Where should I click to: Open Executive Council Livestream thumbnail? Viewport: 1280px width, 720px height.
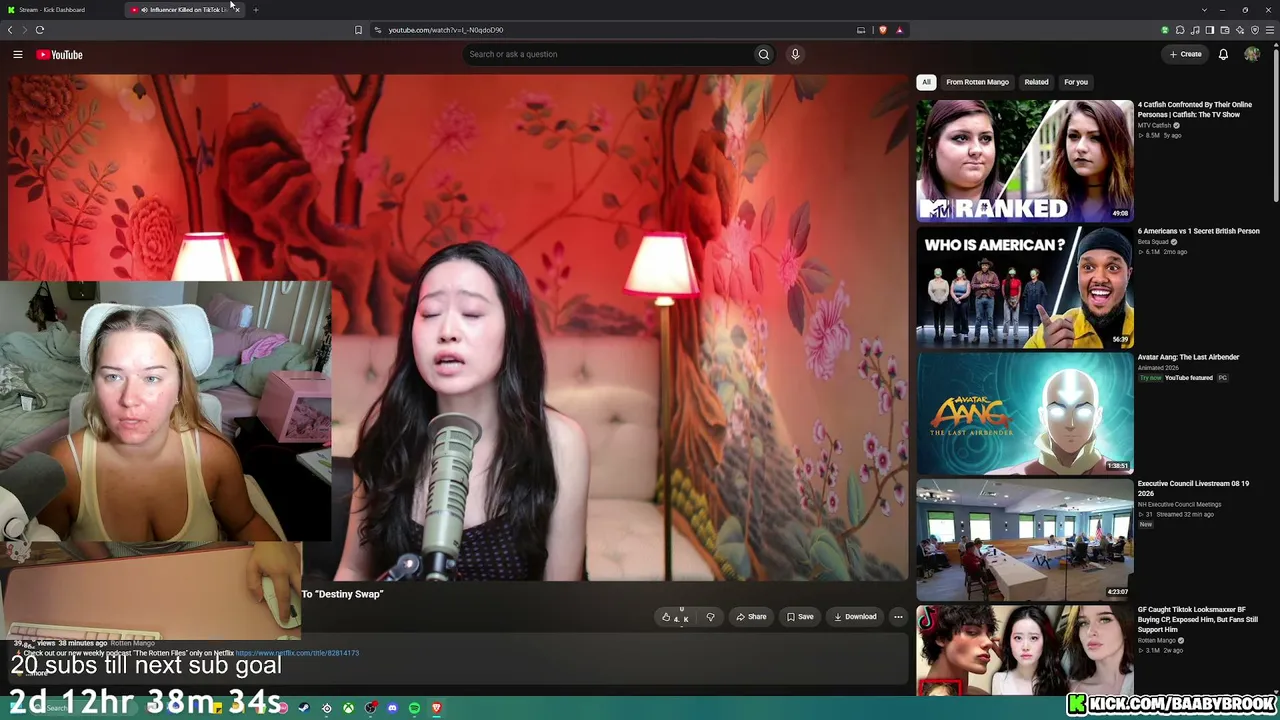click(x=1025, y=540)
